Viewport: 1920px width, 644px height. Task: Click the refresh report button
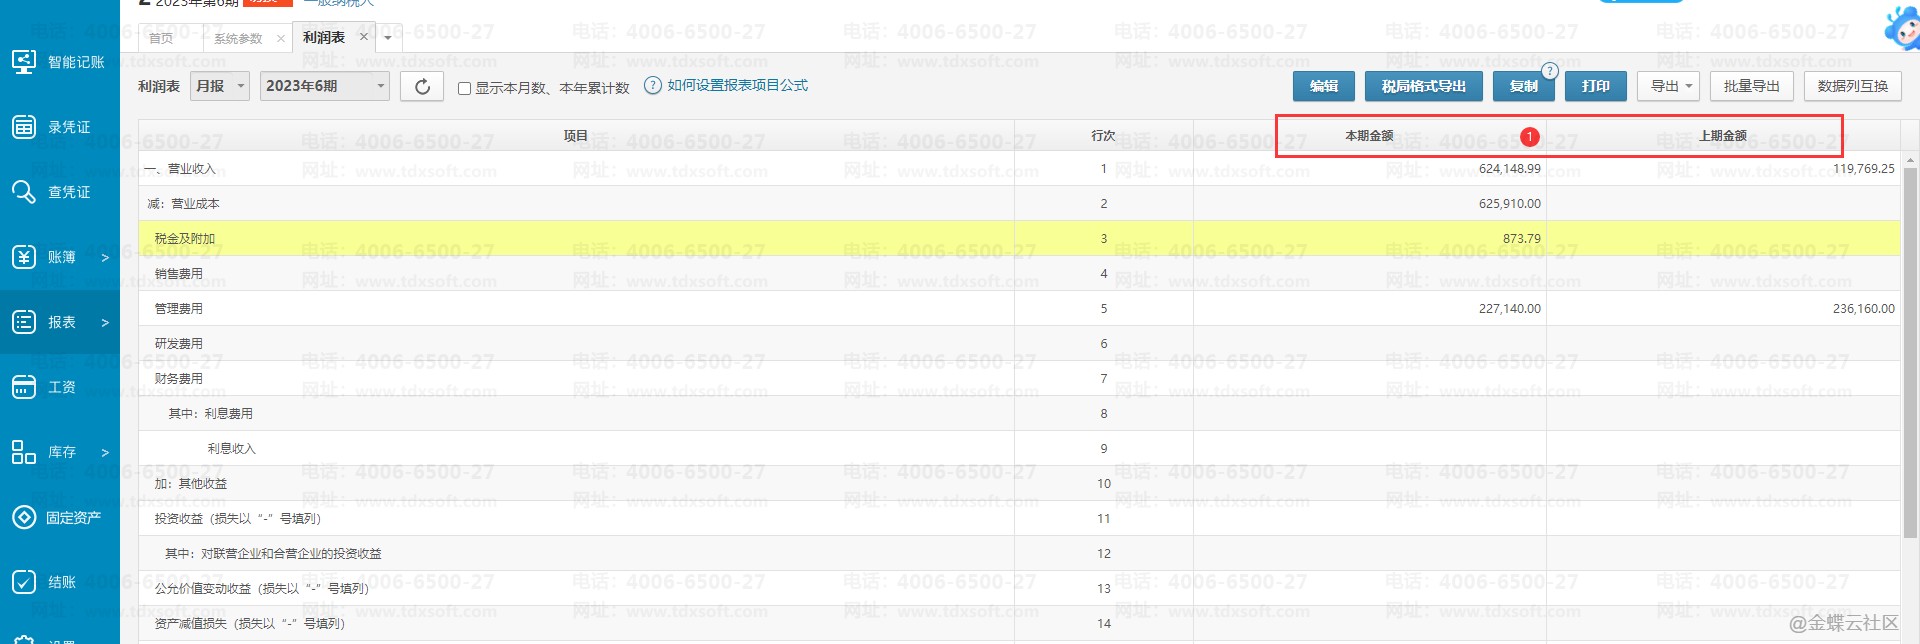(x=422, y=87)
